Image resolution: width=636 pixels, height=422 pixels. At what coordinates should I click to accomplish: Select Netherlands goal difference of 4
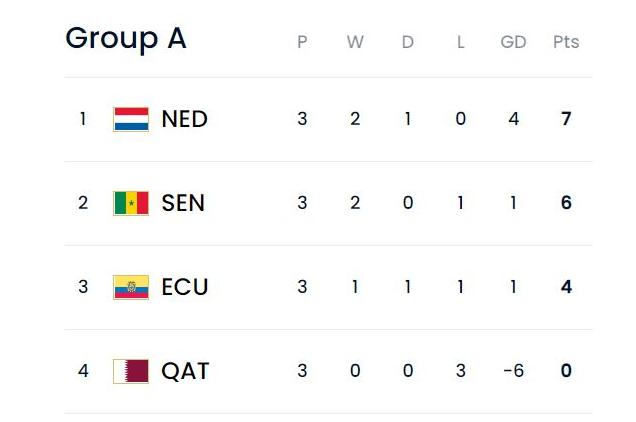(514, 119)
